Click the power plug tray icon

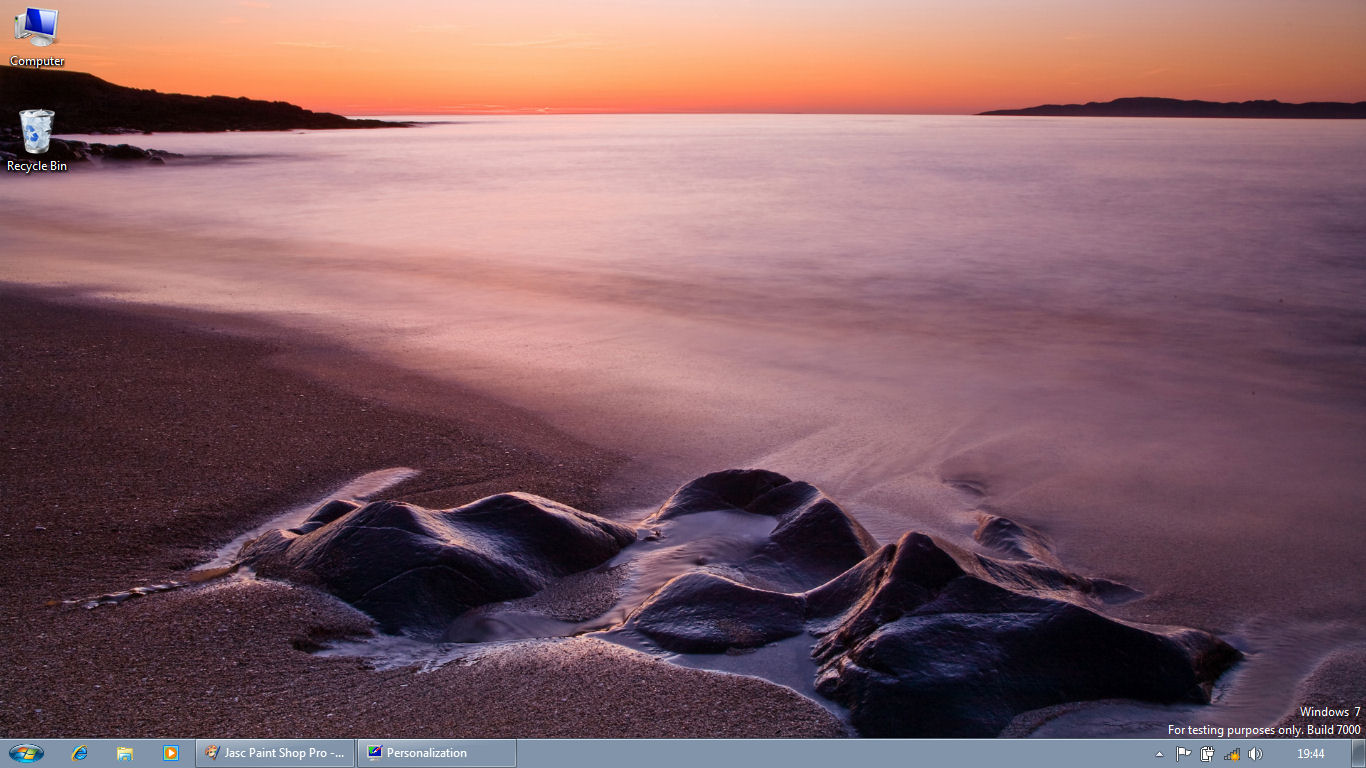[x=1208, y=754]
